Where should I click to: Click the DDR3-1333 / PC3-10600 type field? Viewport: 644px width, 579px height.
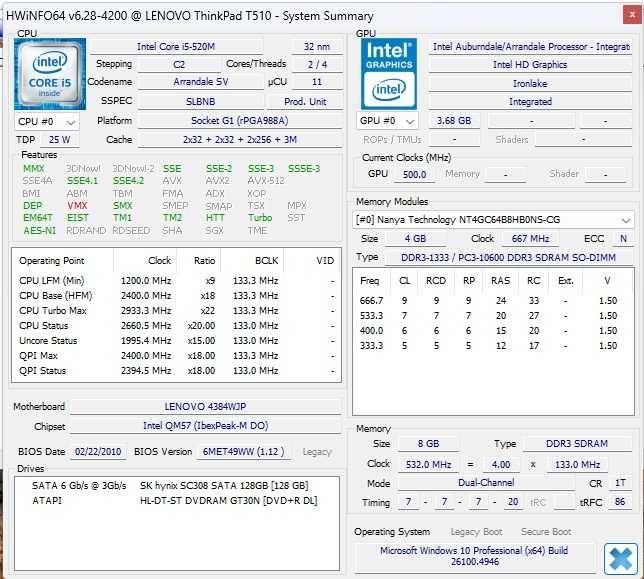pos(508,257)
